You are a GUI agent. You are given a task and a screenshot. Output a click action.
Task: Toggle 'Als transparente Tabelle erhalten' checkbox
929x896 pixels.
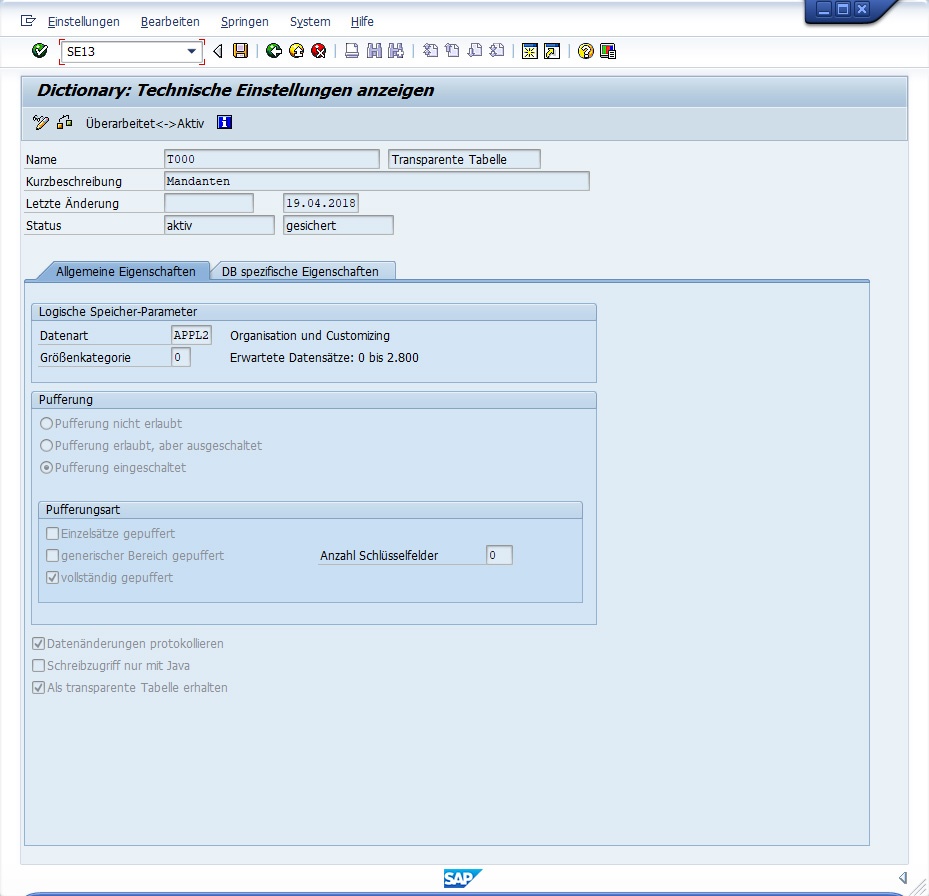[x=39, y=687]
